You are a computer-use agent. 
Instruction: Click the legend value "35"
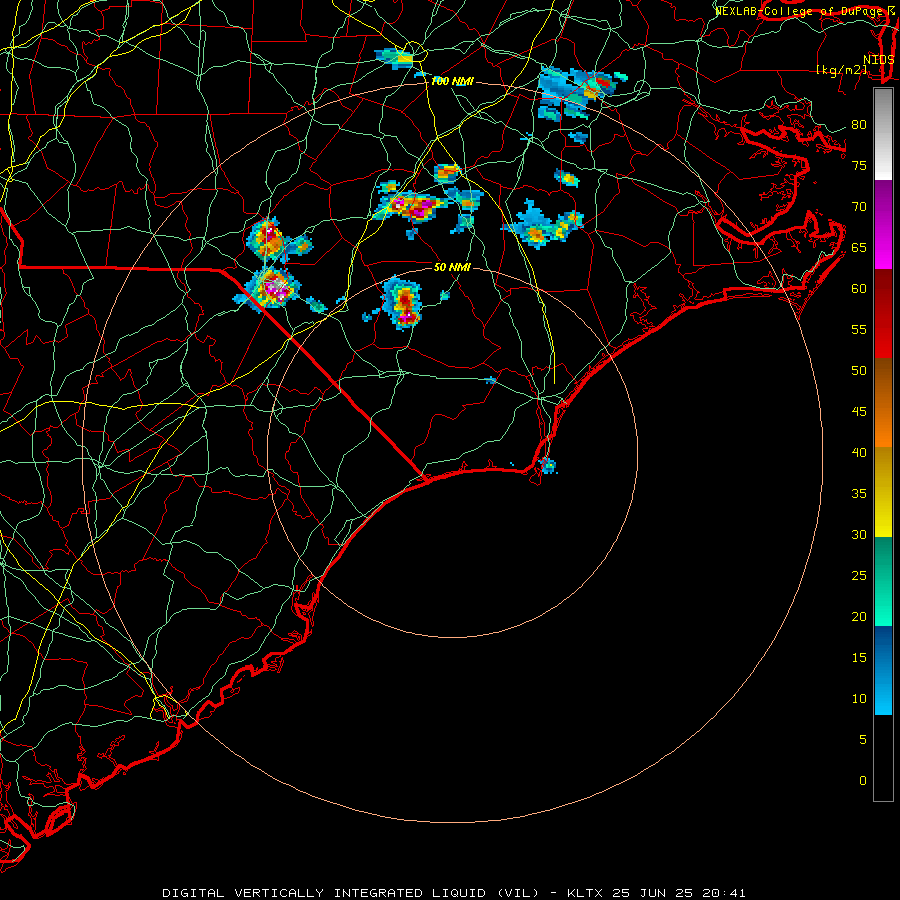coord(859,494)
